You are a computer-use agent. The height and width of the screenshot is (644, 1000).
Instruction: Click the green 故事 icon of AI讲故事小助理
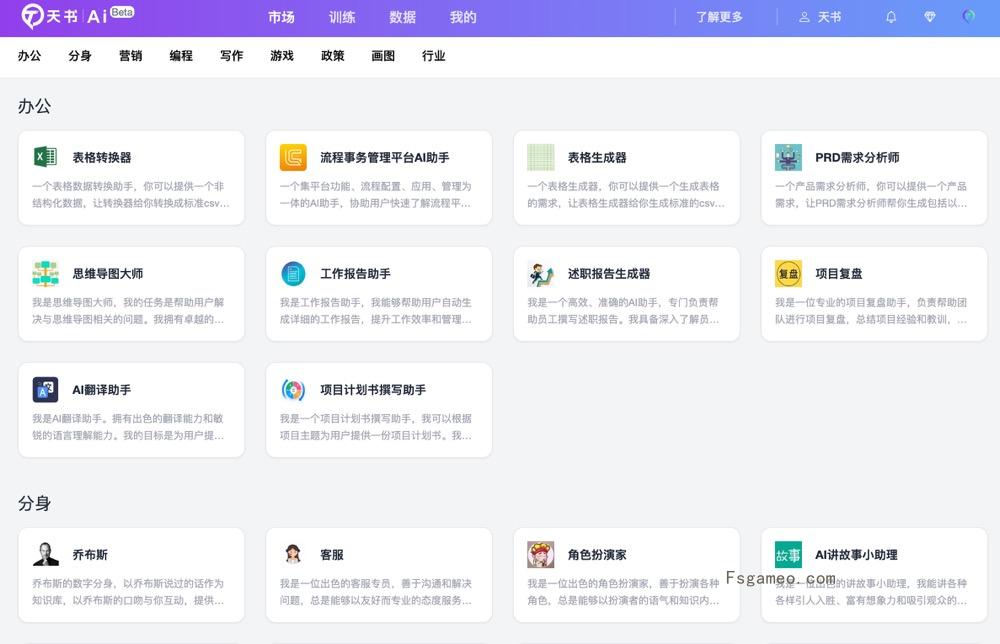coord(788,555)
